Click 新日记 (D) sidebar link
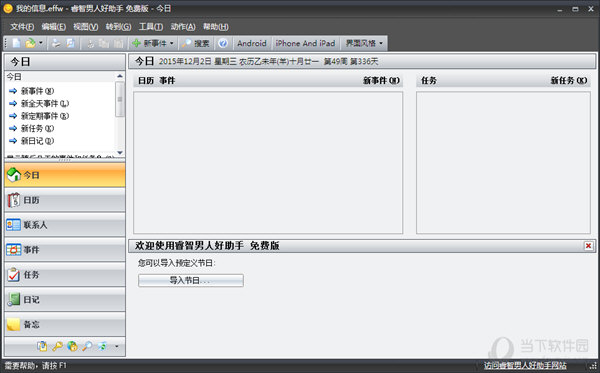 click(x=37, y=141)
